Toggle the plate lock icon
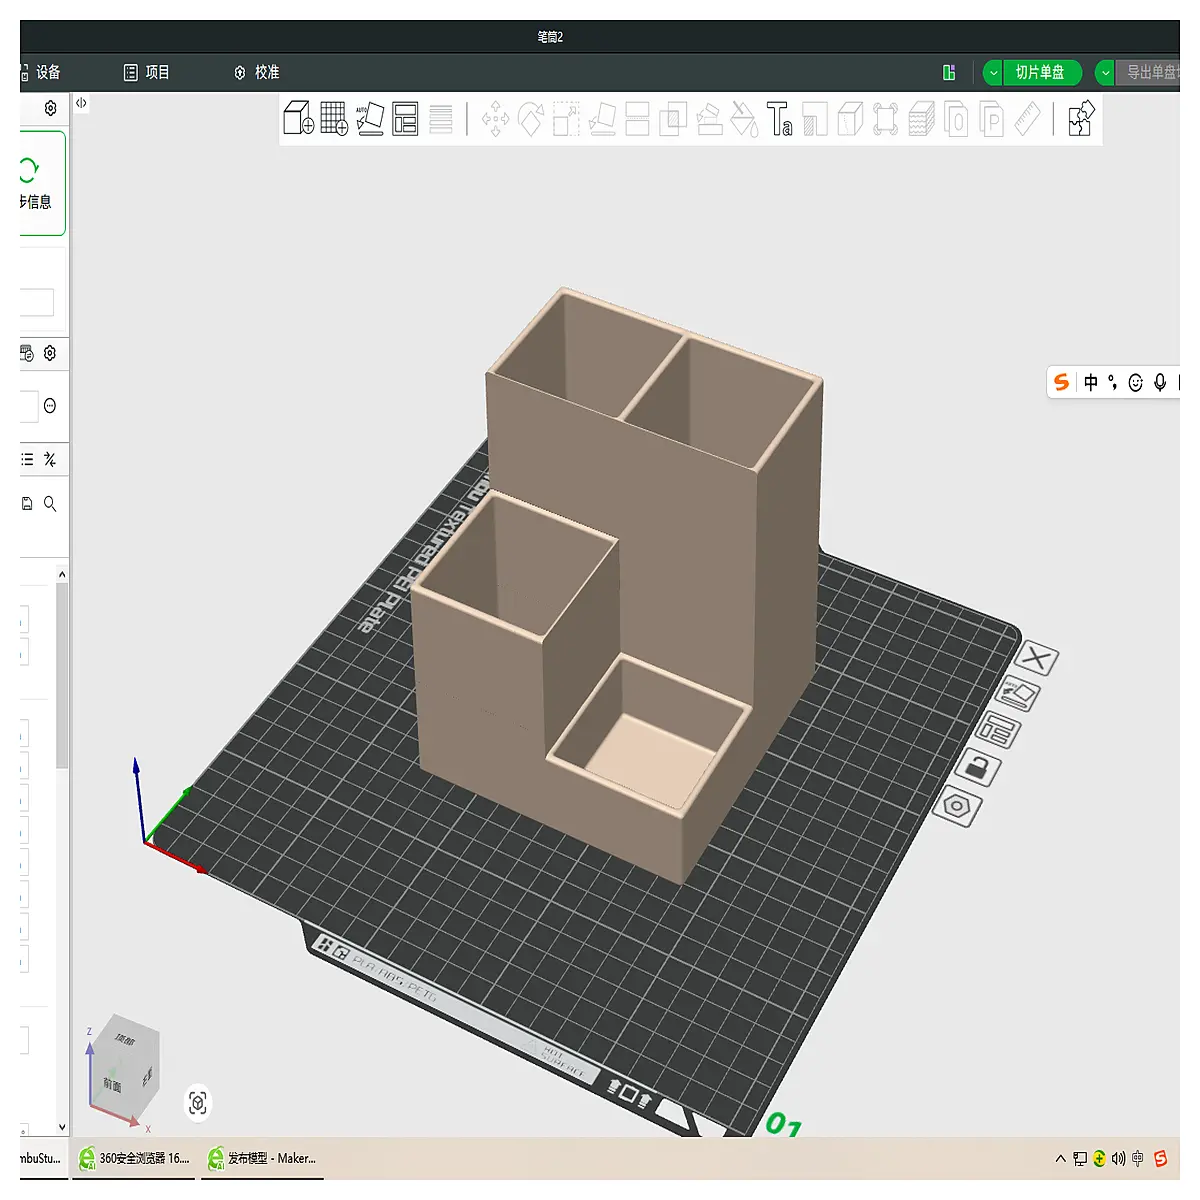The width and height of the screenshot is (1200, 1200). point(977,768)
